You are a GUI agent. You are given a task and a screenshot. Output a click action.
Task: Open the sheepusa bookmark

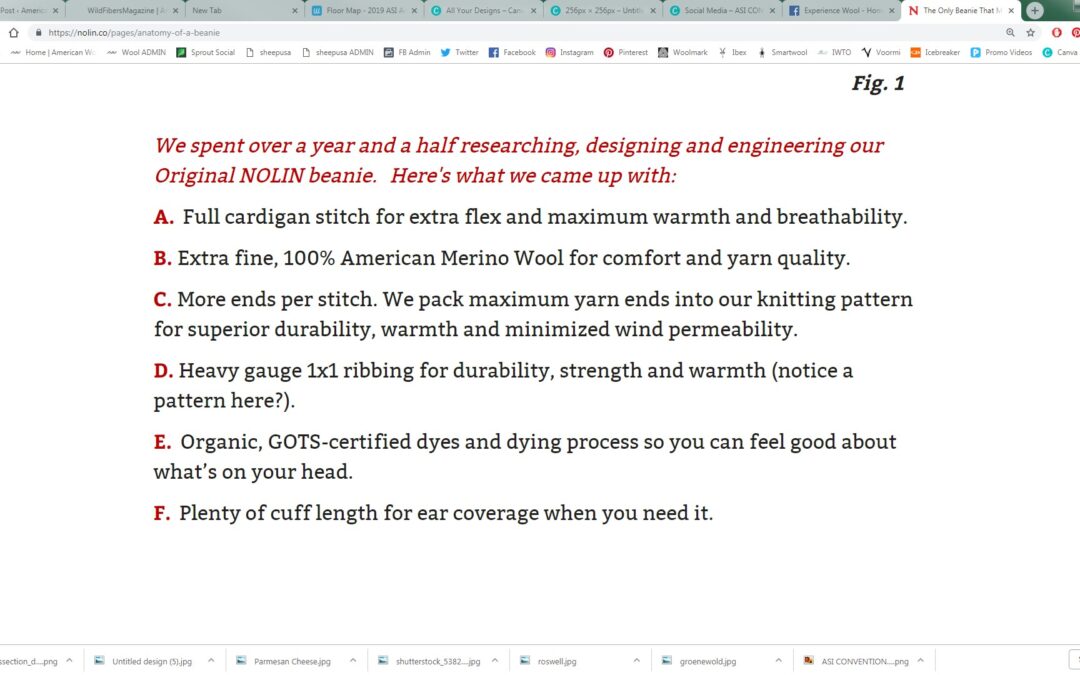pyautogui.click(x=268, y=52)
